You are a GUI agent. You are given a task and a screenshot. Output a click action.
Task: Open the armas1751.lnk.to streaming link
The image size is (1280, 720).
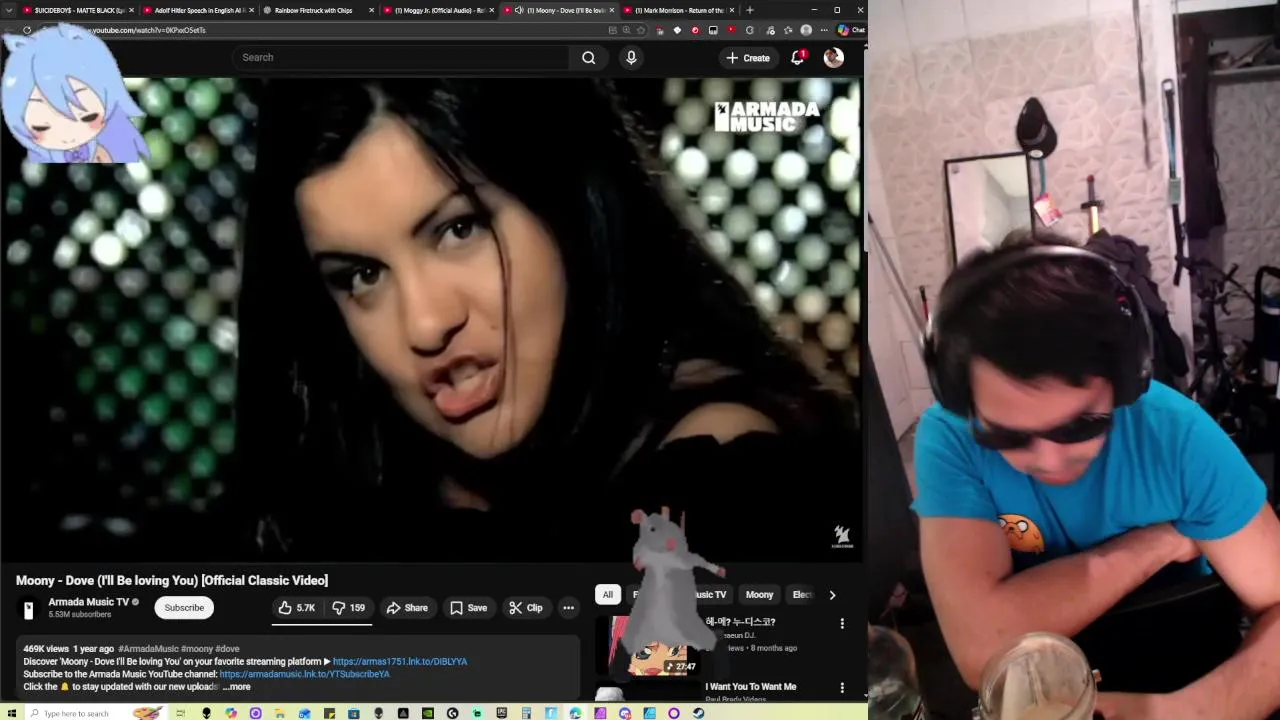[400, 662]
